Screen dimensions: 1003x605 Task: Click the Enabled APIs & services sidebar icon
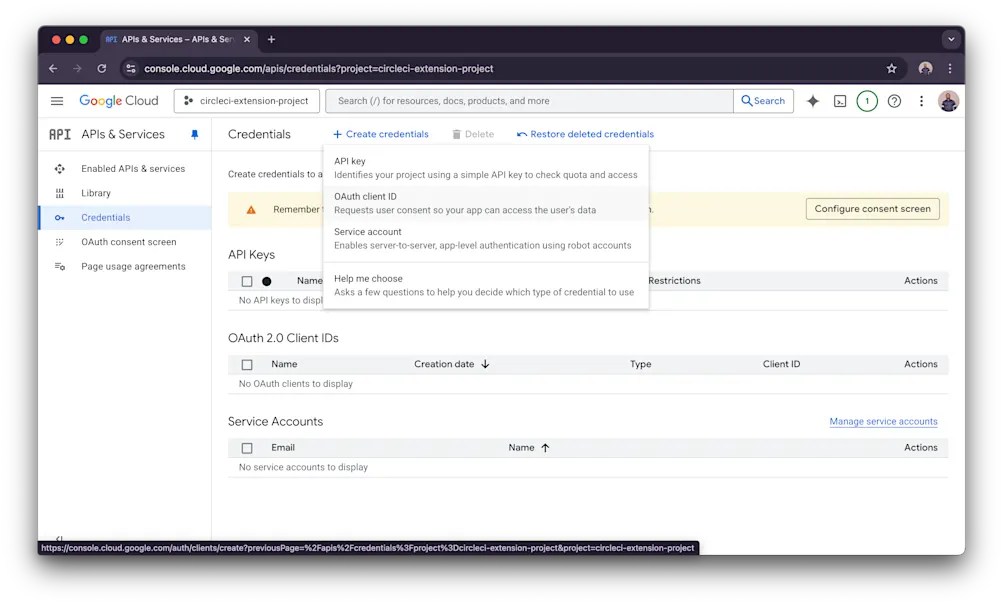tap(59, 169)
